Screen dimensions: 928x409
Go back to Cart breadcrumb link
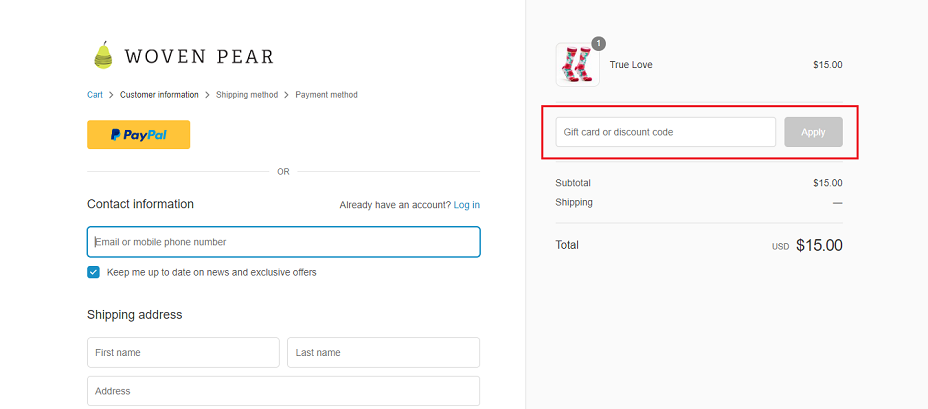pos(95,95)
